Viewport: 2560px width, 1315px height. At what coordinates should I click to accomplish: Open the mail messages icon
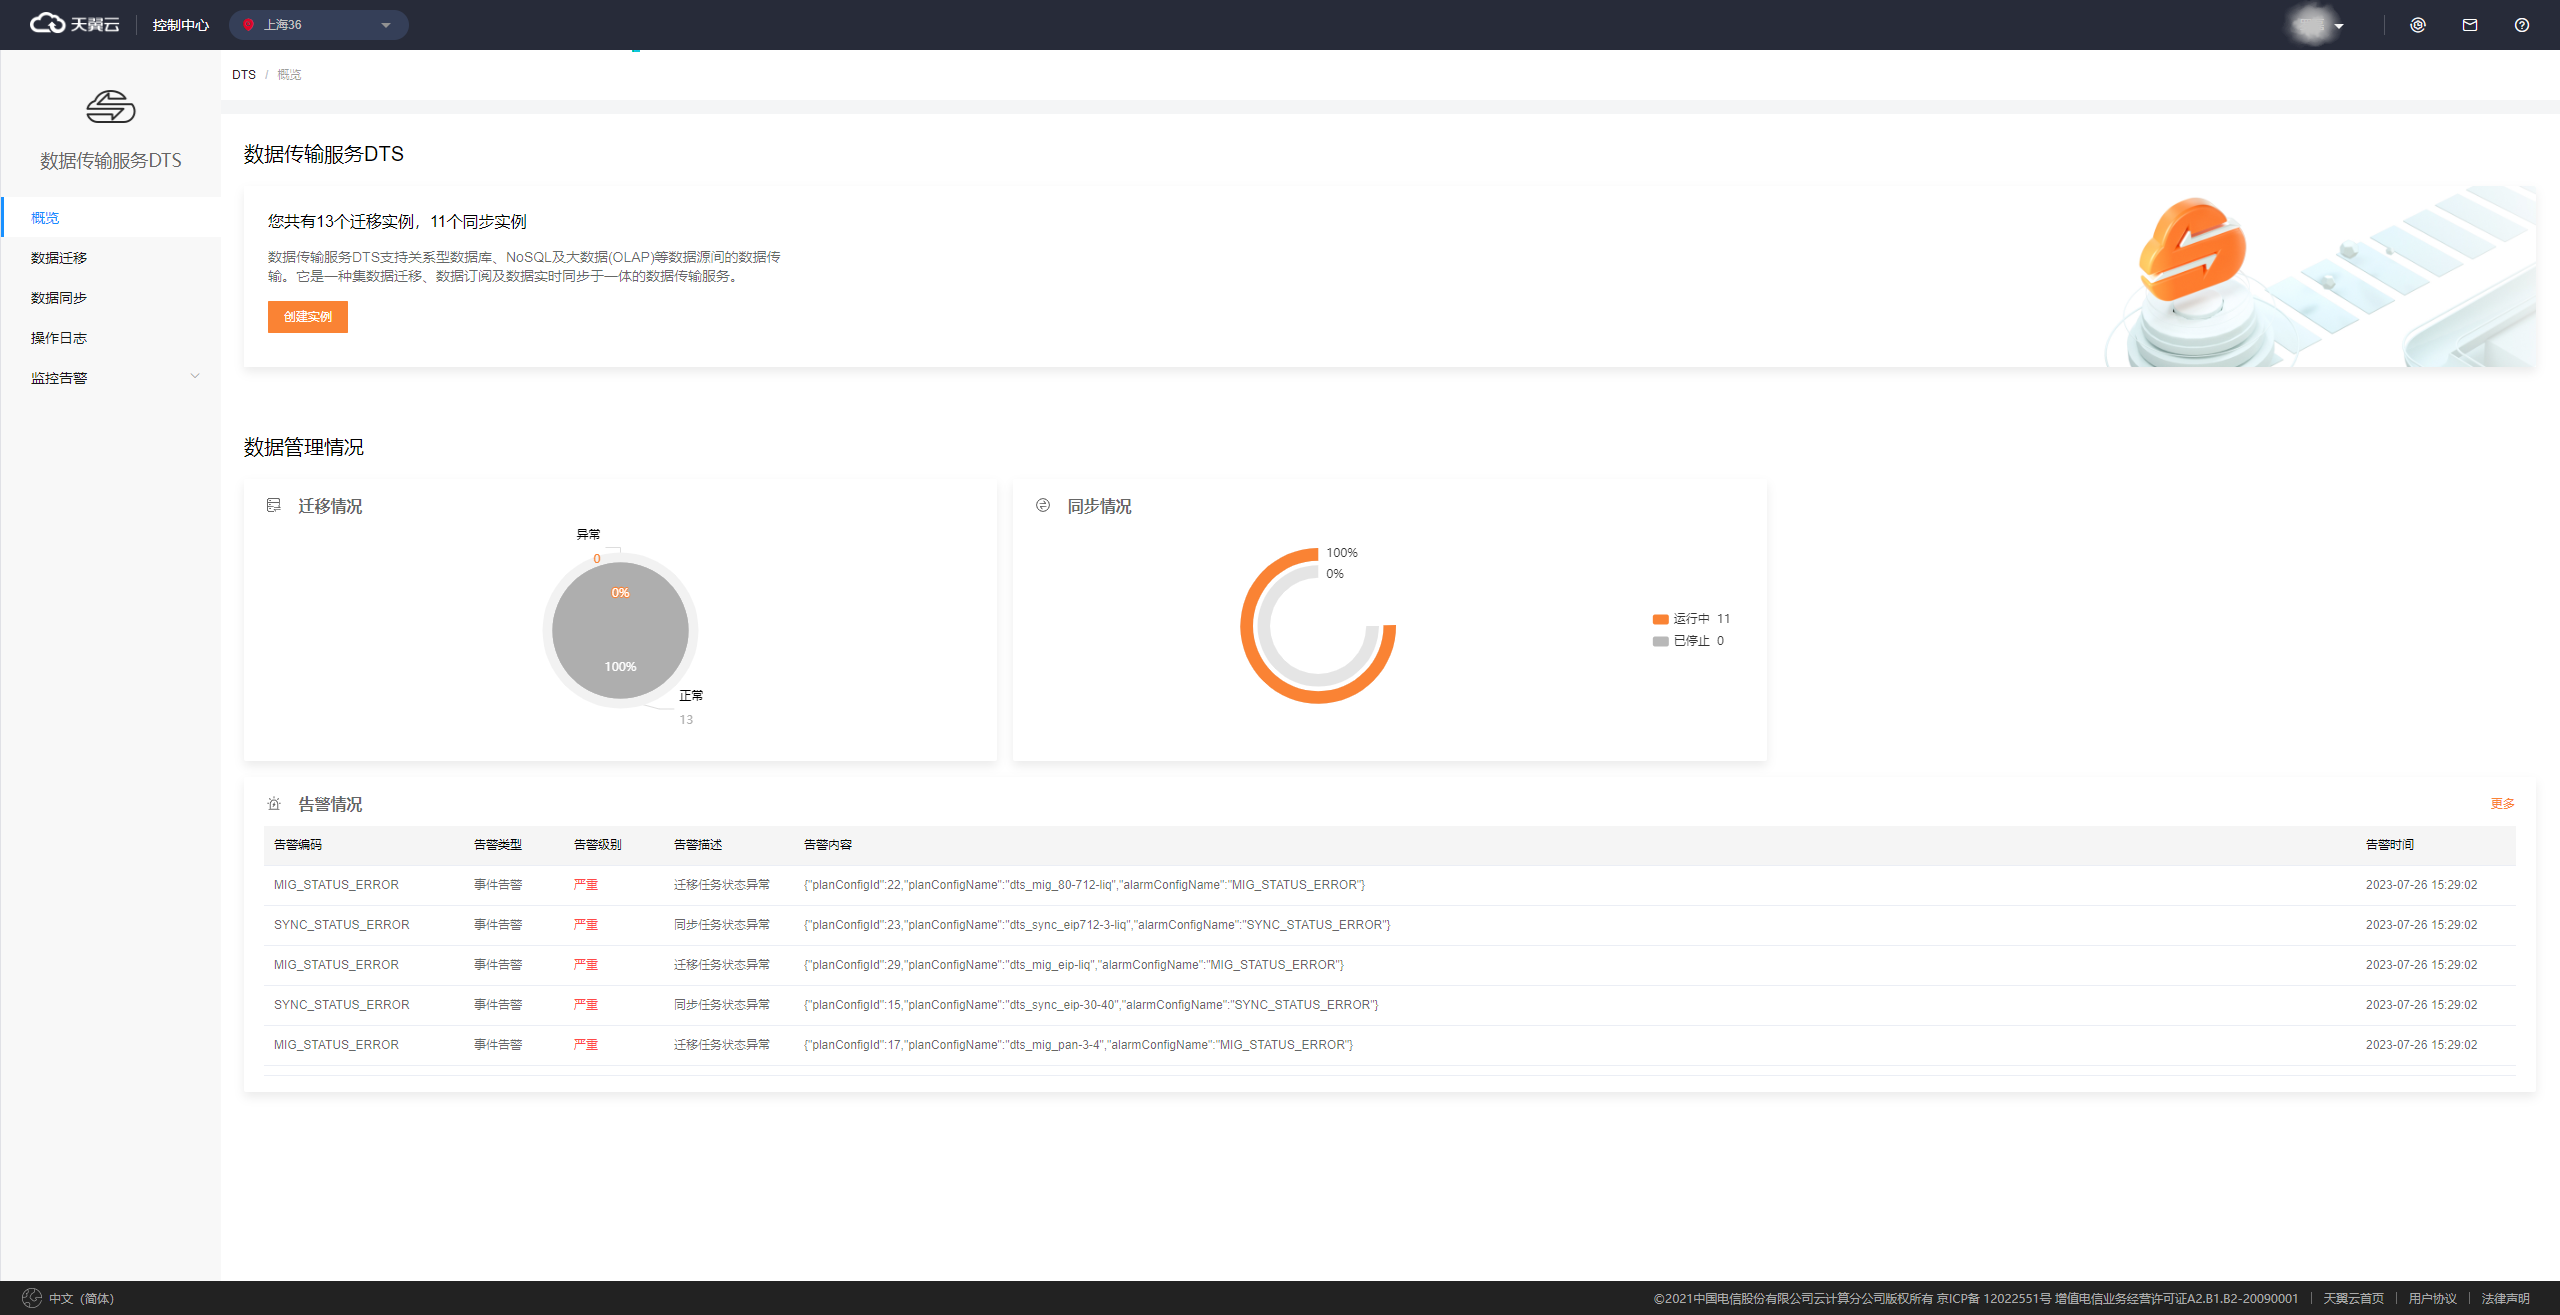[2469, 25]
